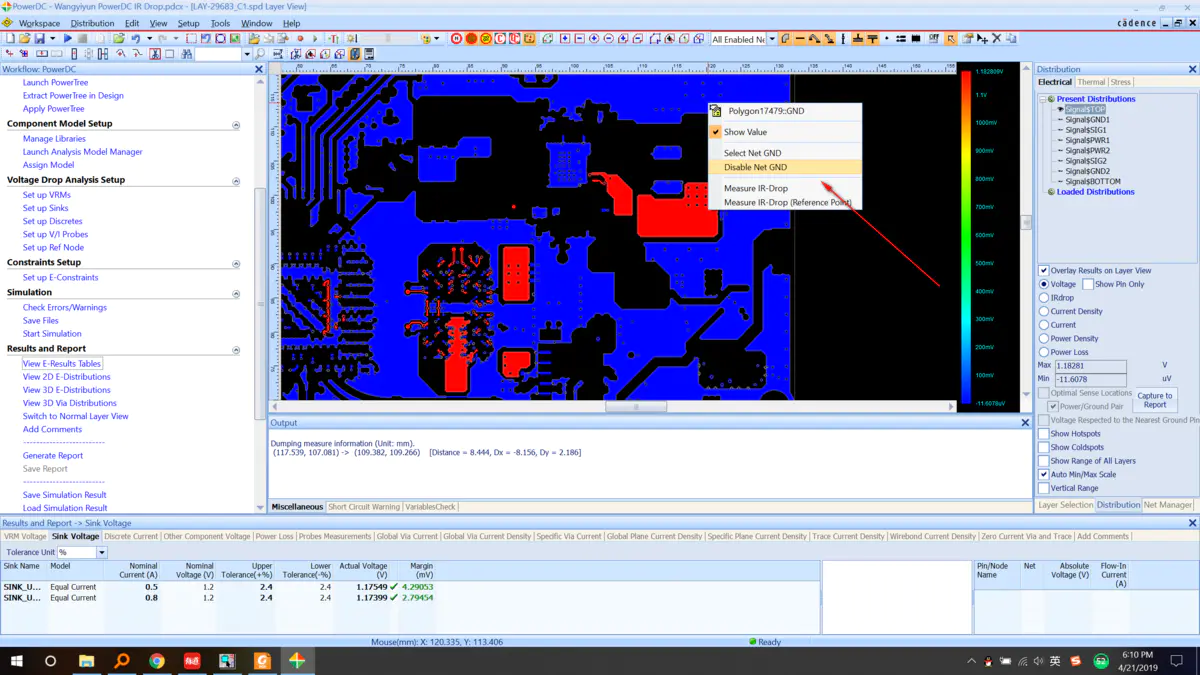Click the View 2D E-Distributions link
The height and width of the screenshot is (675, 1200).
click(67, 377)
